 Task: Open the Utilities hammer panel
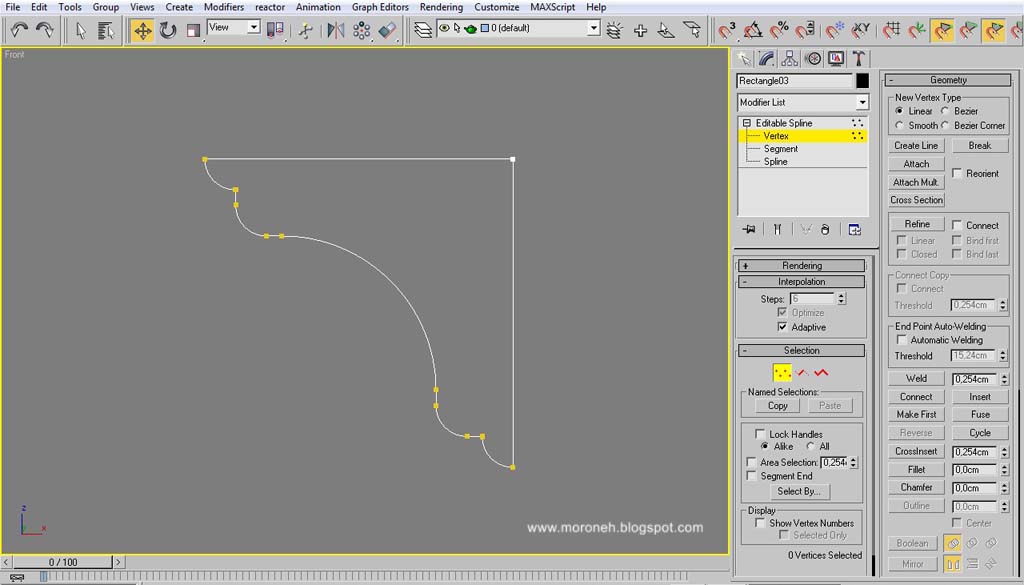[x=858, y=58]
